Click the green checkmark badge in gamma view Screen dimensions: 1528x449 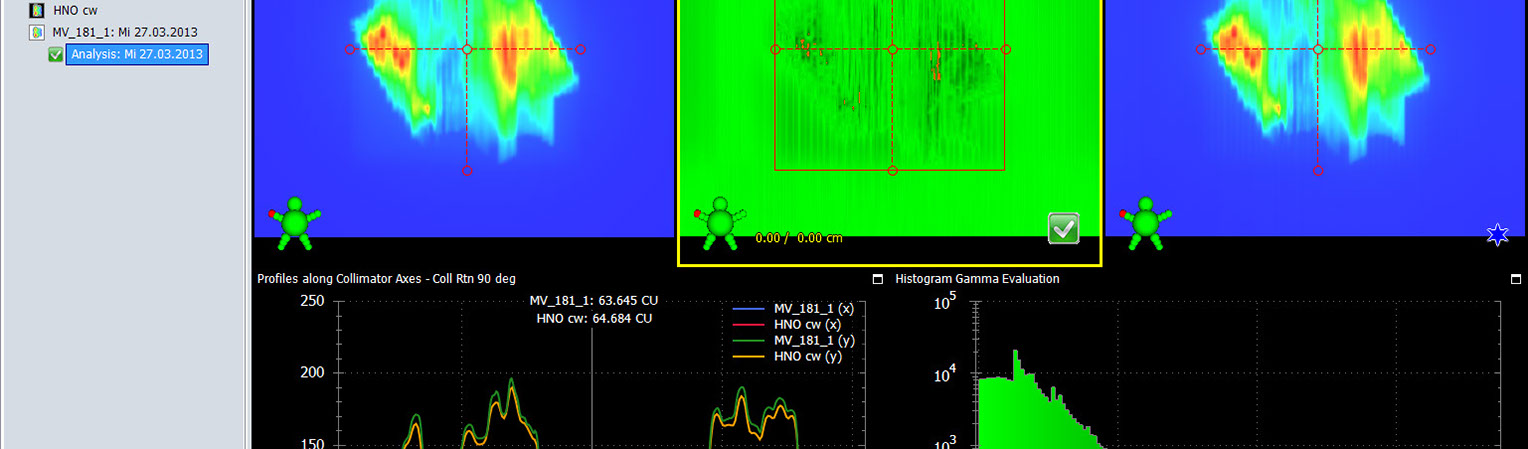(1064, 228)
